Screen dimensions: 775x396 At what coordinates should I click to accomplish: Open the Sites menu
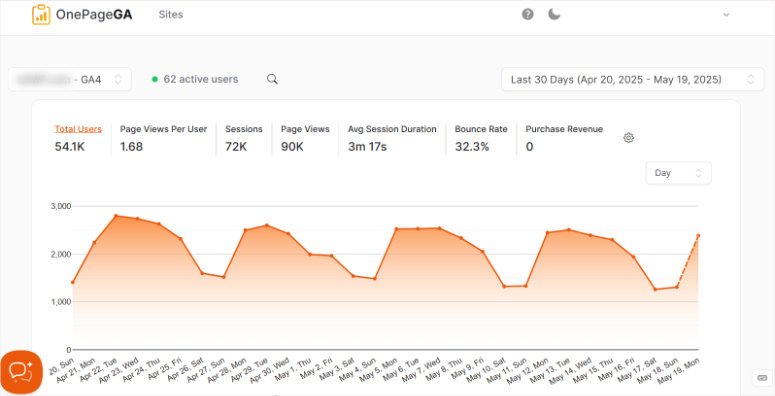coord(171,15)
